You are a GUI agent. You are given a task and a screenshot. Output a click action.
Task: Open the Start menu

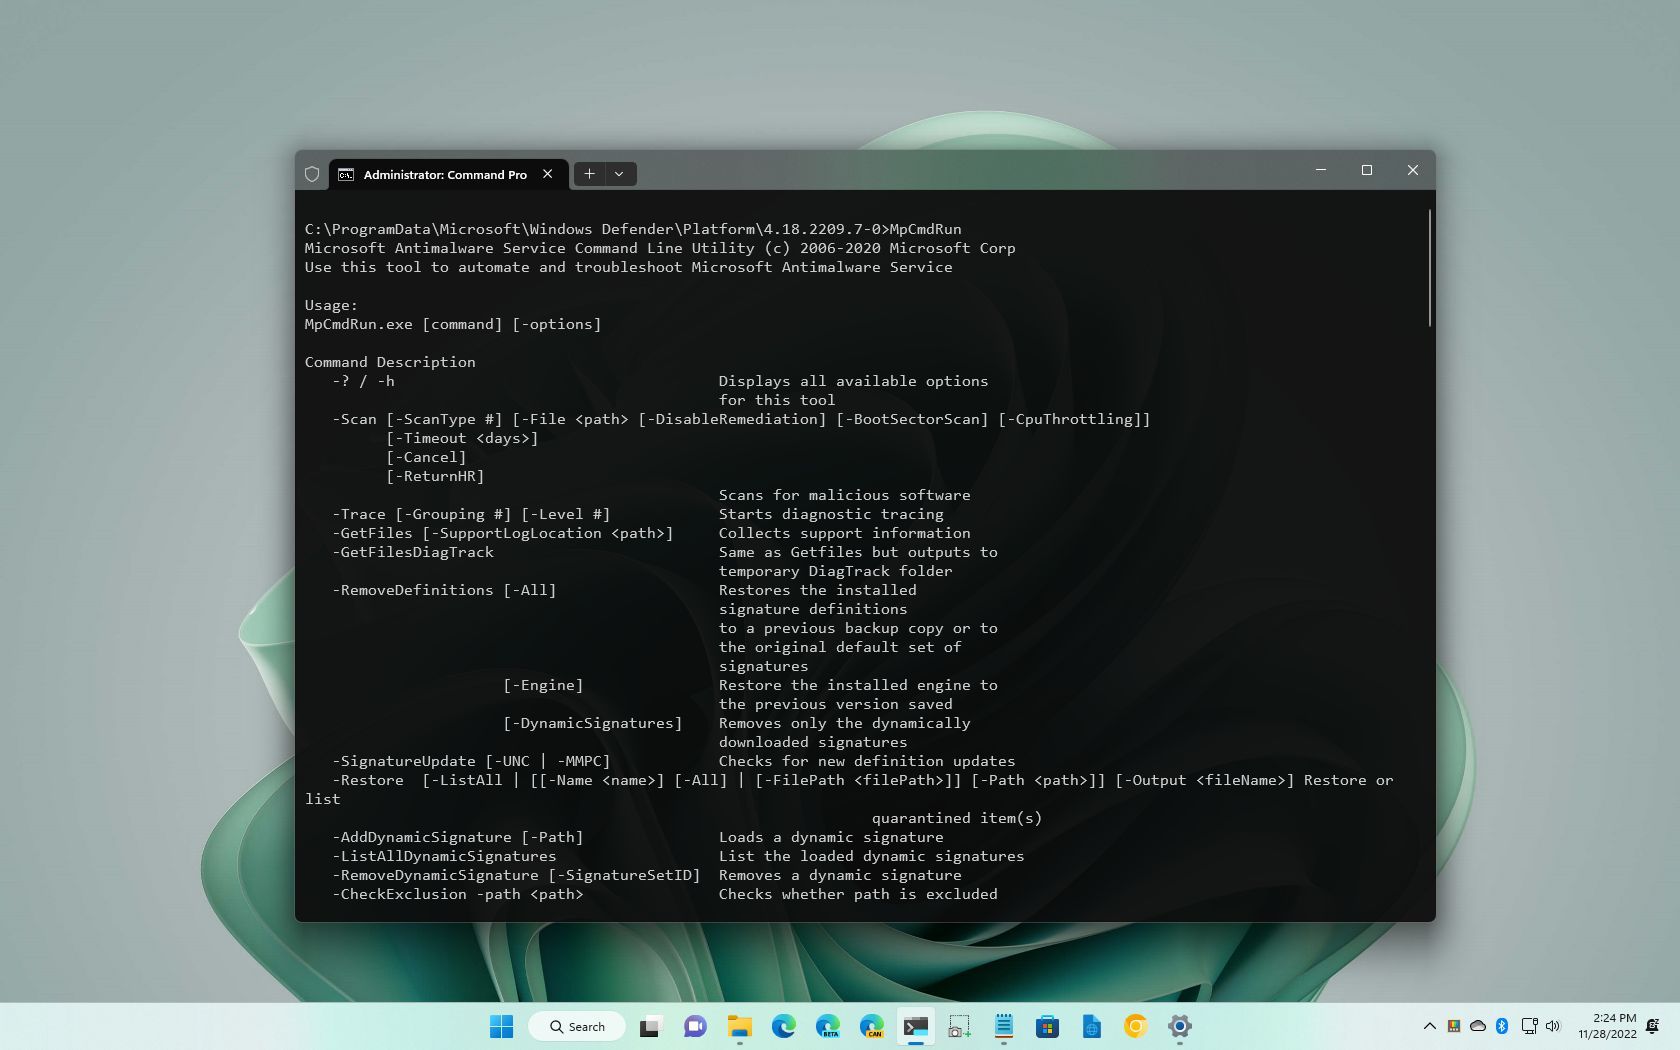tap(502, 1026)
